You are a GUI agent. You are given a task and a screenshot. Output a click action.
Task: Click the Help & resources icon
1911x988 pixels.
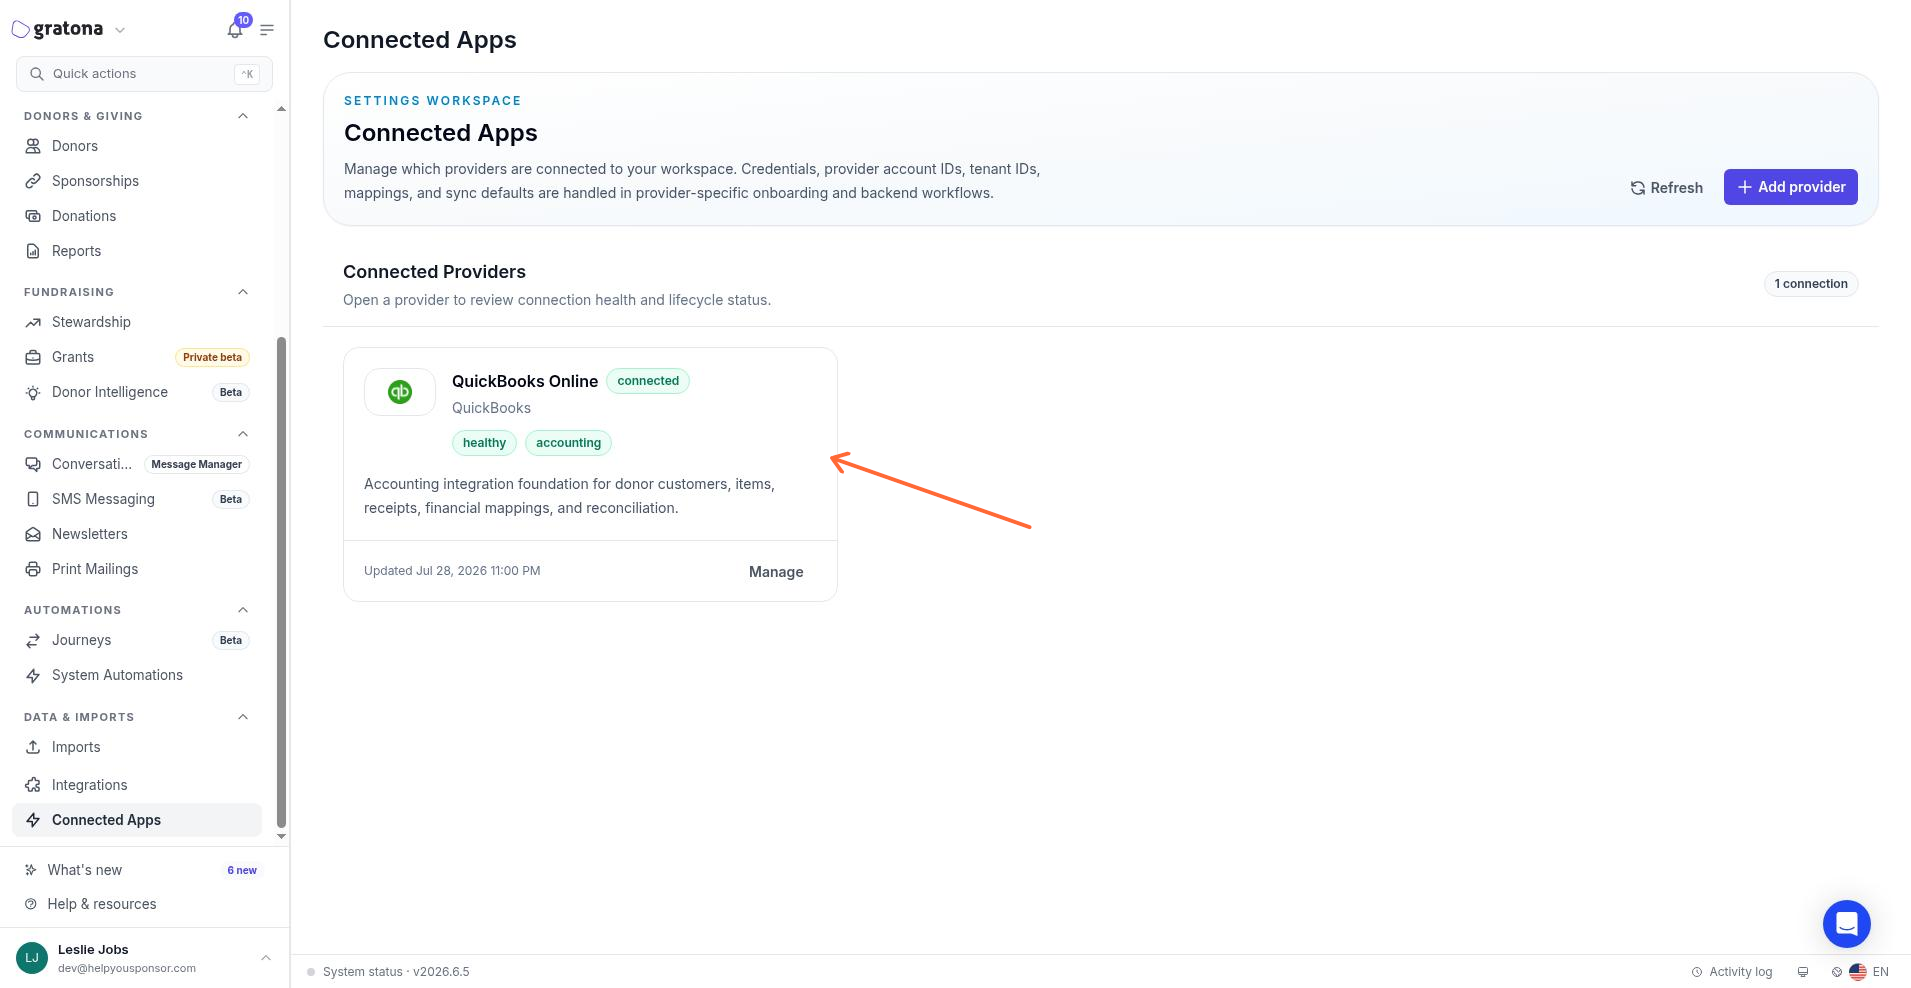30,904
